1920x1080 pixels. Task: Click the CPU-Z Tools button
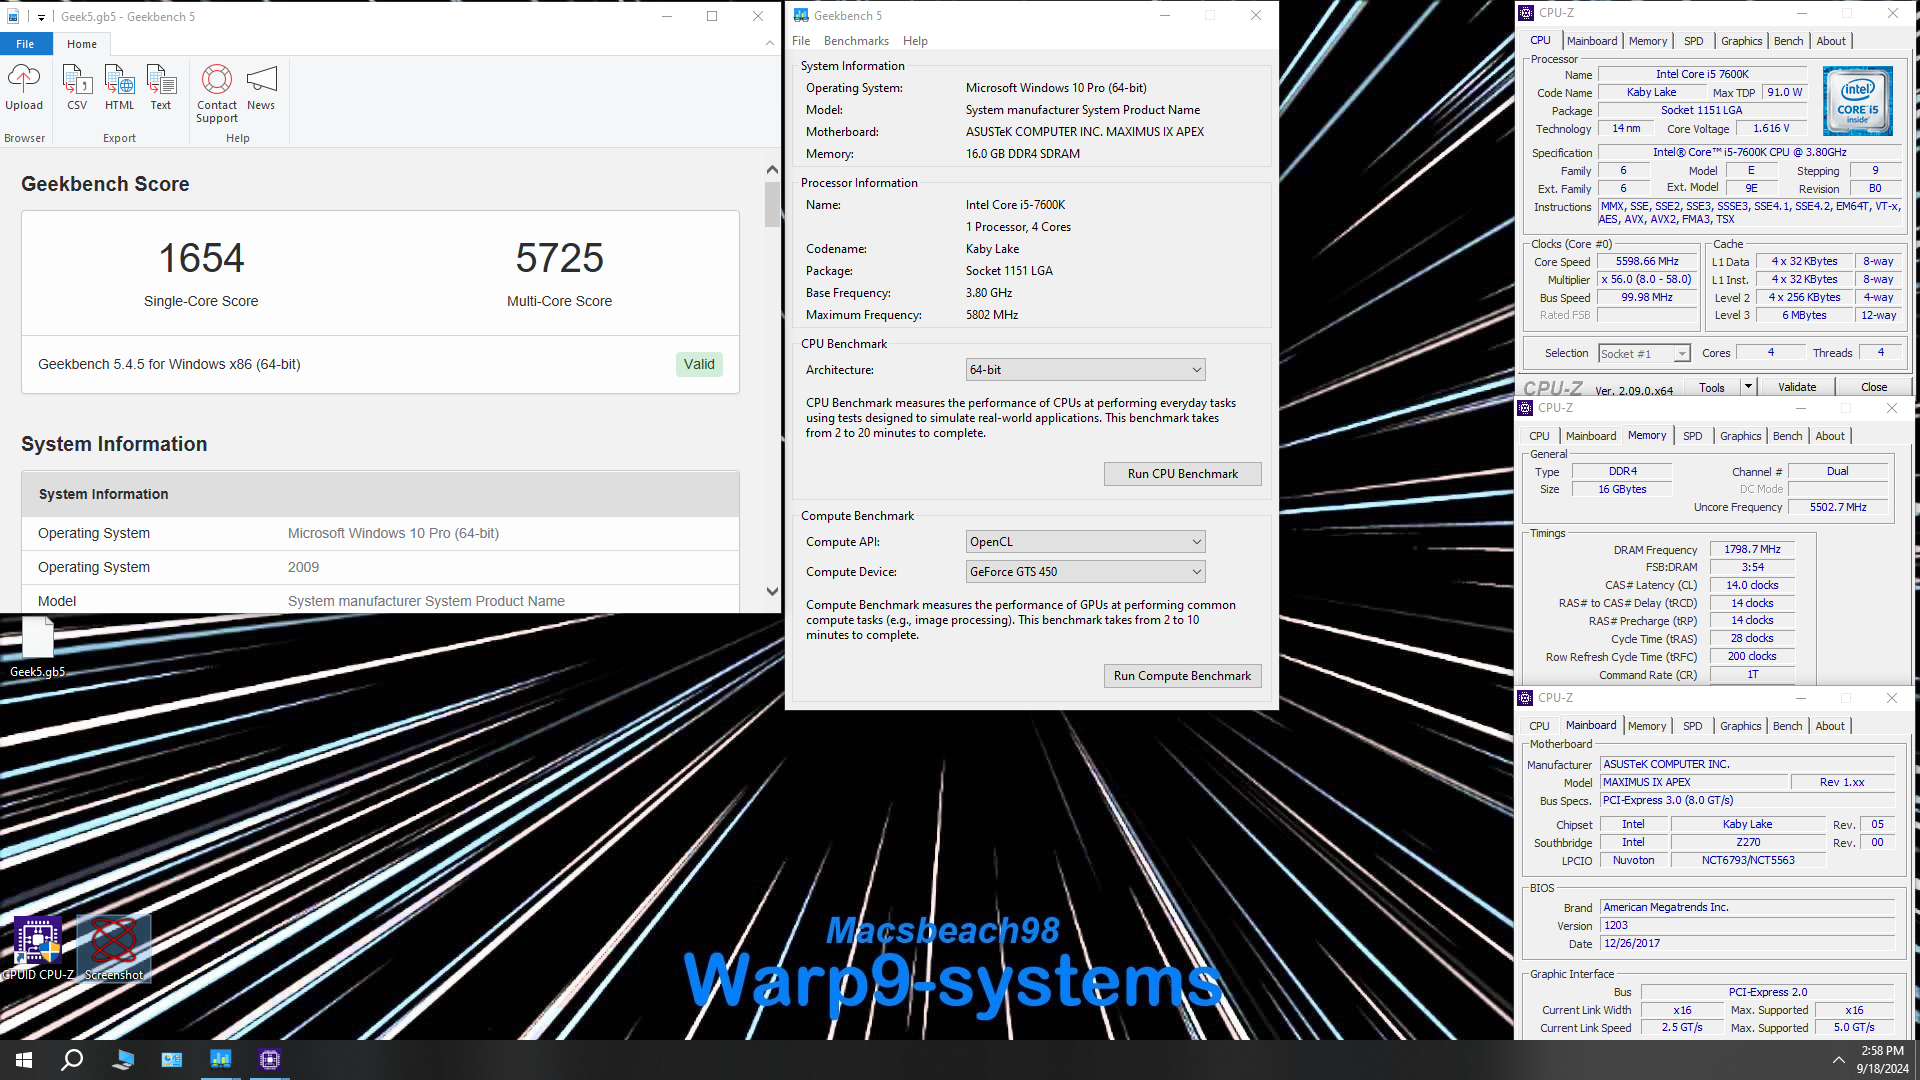point(1712,387)
